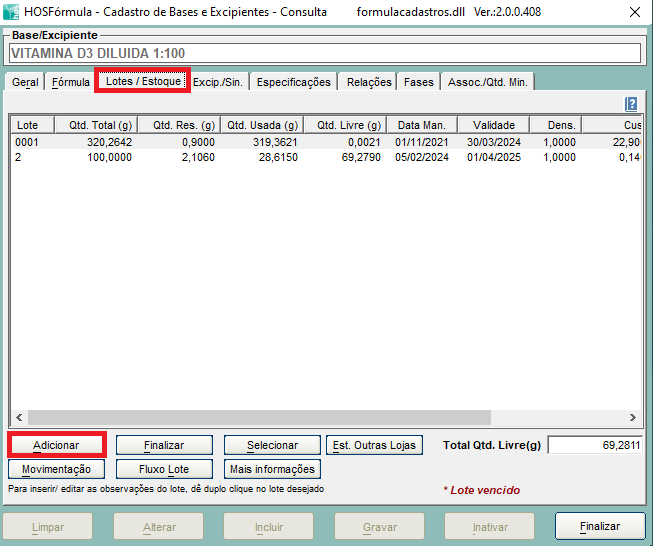The image size is (655, 549).
Task: Click the Mais informações button
Action: pos(272,469)
